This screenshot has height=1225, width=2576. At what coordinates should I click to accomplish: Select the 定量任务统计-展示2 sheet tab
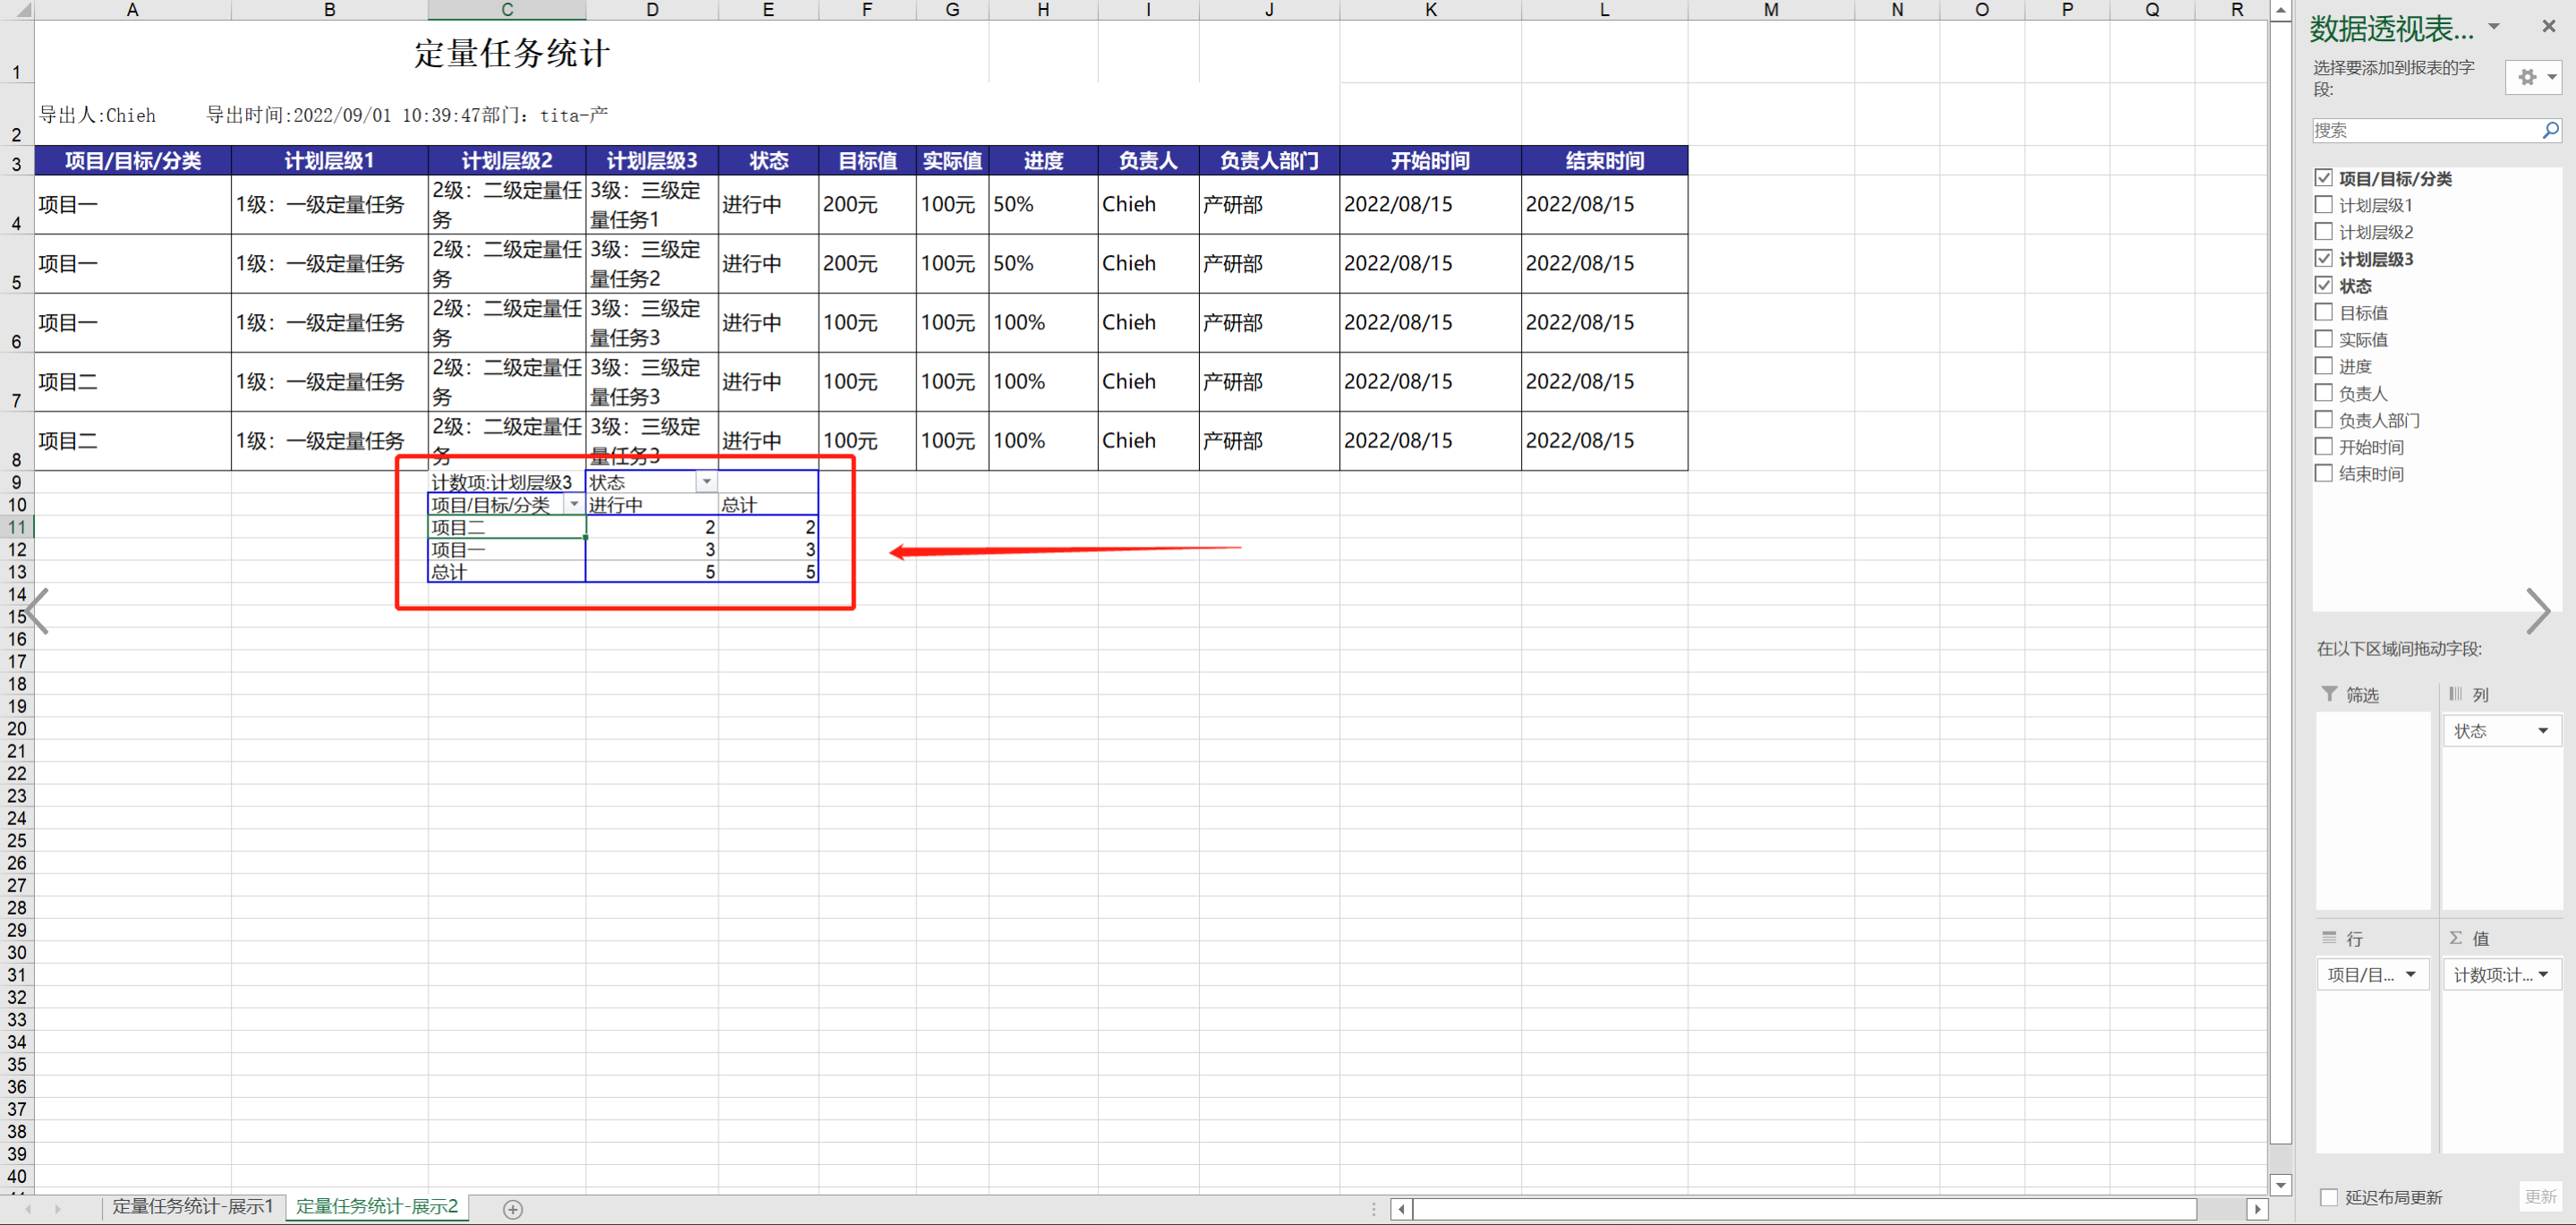(x=377, y=1207)
